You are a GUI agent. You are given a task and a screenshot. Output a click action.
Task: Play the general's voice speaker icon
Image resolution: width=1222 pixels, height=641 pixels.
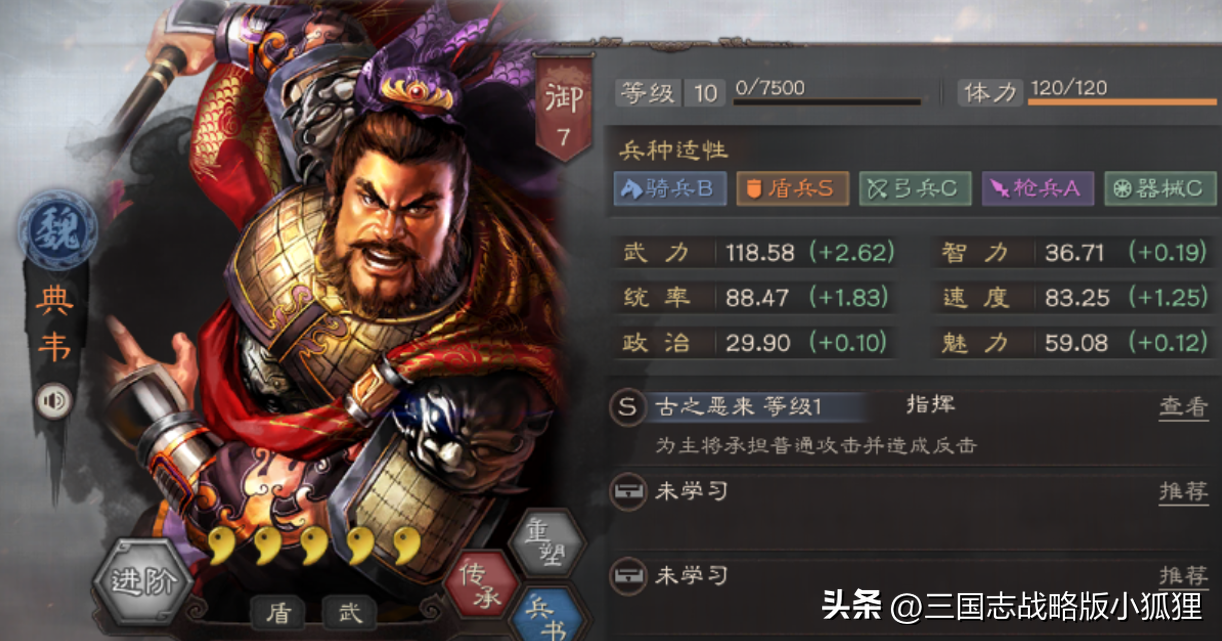click(54, 402)
